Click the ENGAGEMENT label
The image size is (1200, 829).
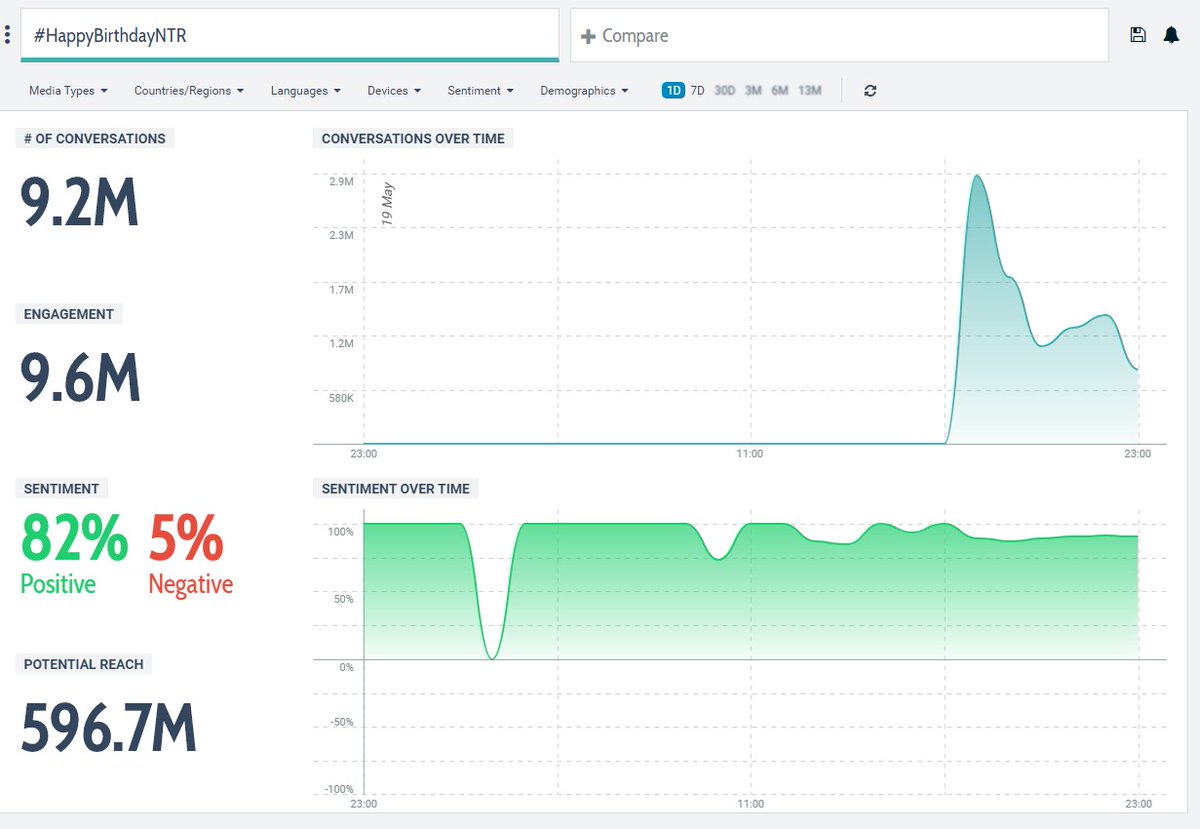[69, 314]
